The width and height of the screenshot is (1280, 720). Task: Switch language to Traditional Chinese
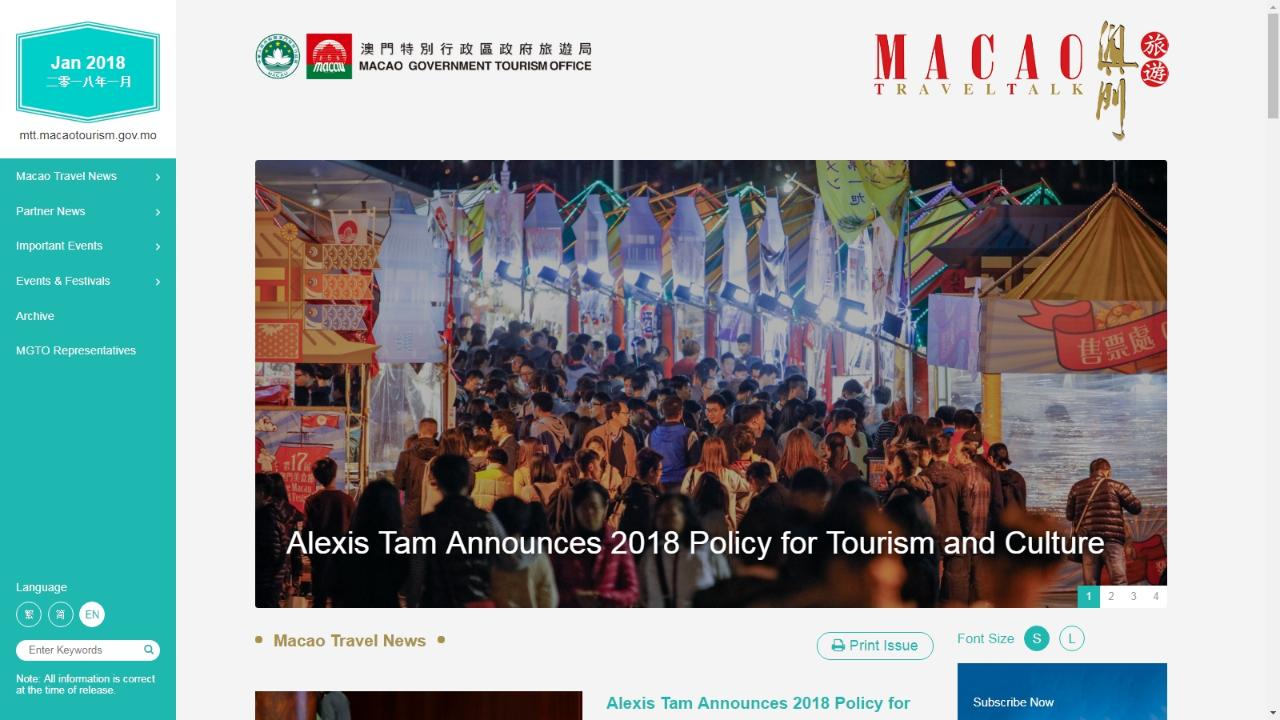point(28,614)
